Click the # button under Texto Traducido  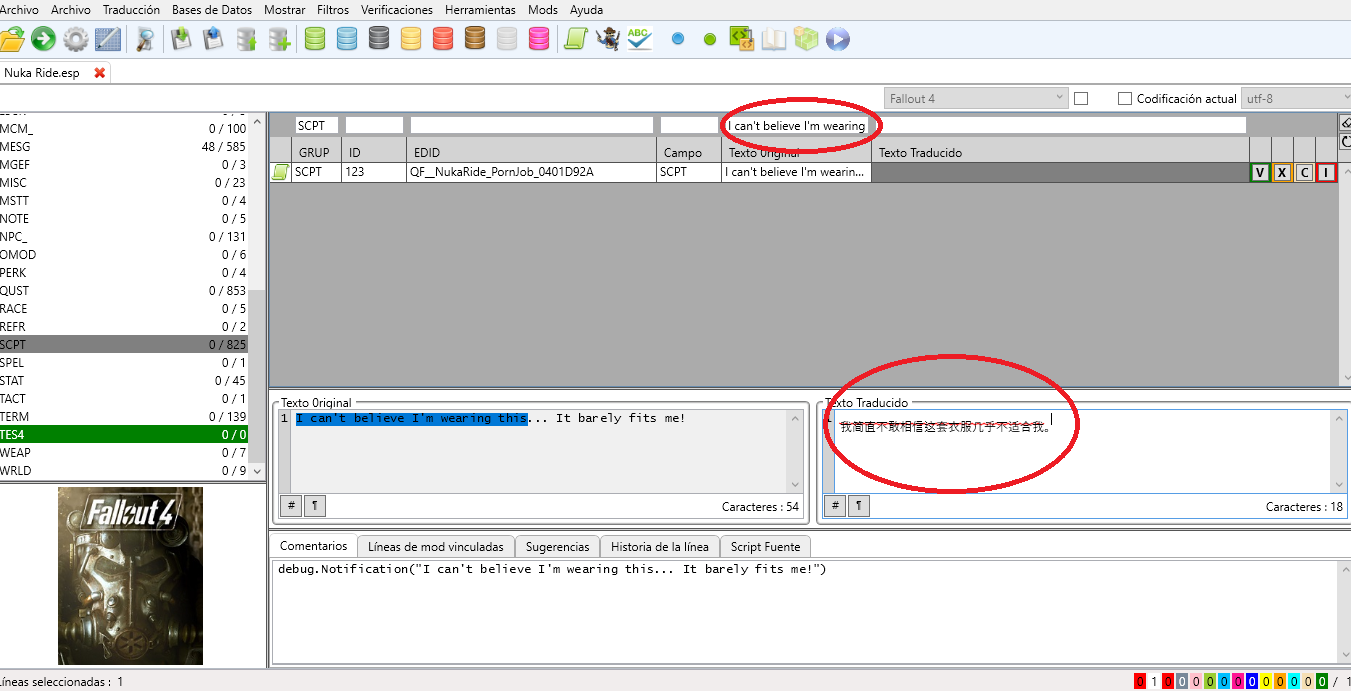[x=834, y=506]
